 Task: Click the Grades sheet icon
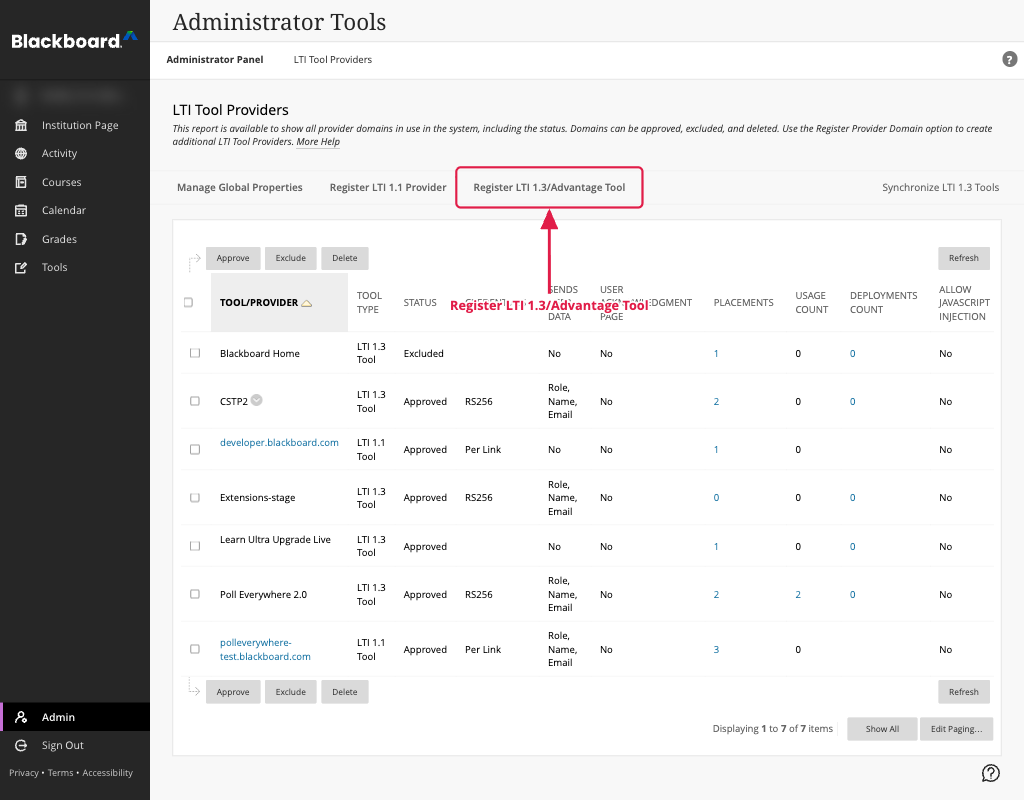coord(21,239)
